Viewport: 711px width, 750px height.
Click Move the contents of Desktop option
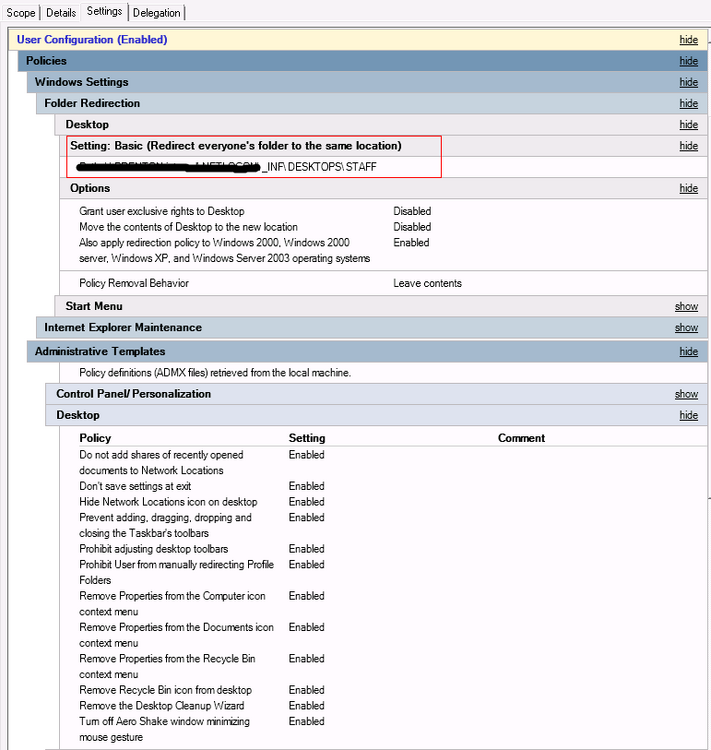tap(189, 227)
